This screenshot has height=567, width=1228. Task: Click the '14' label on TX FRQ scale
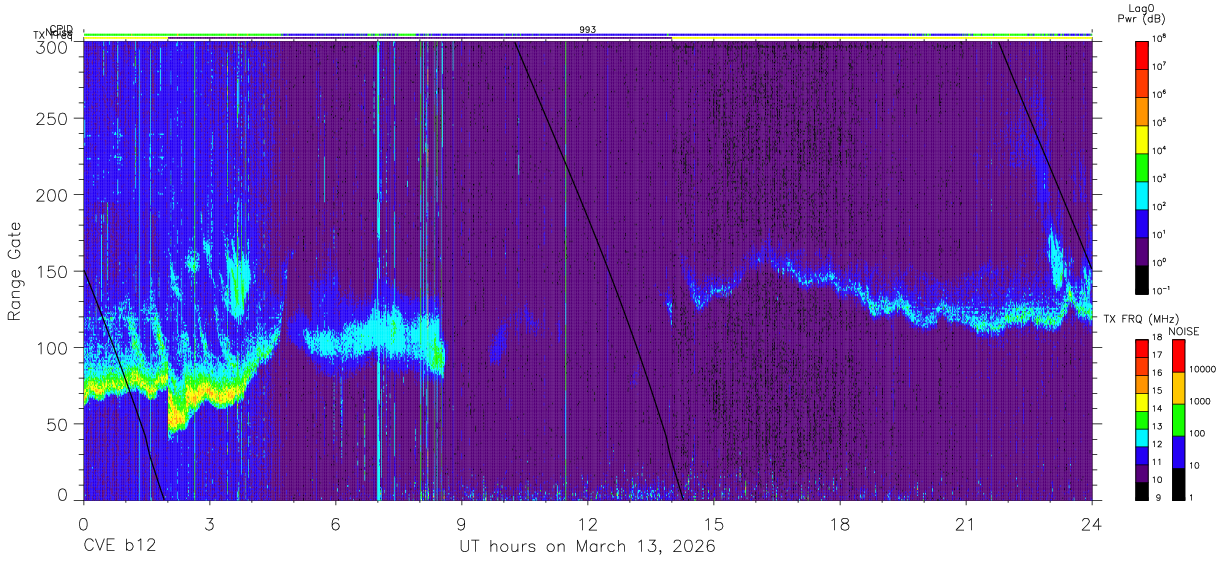1158,409
